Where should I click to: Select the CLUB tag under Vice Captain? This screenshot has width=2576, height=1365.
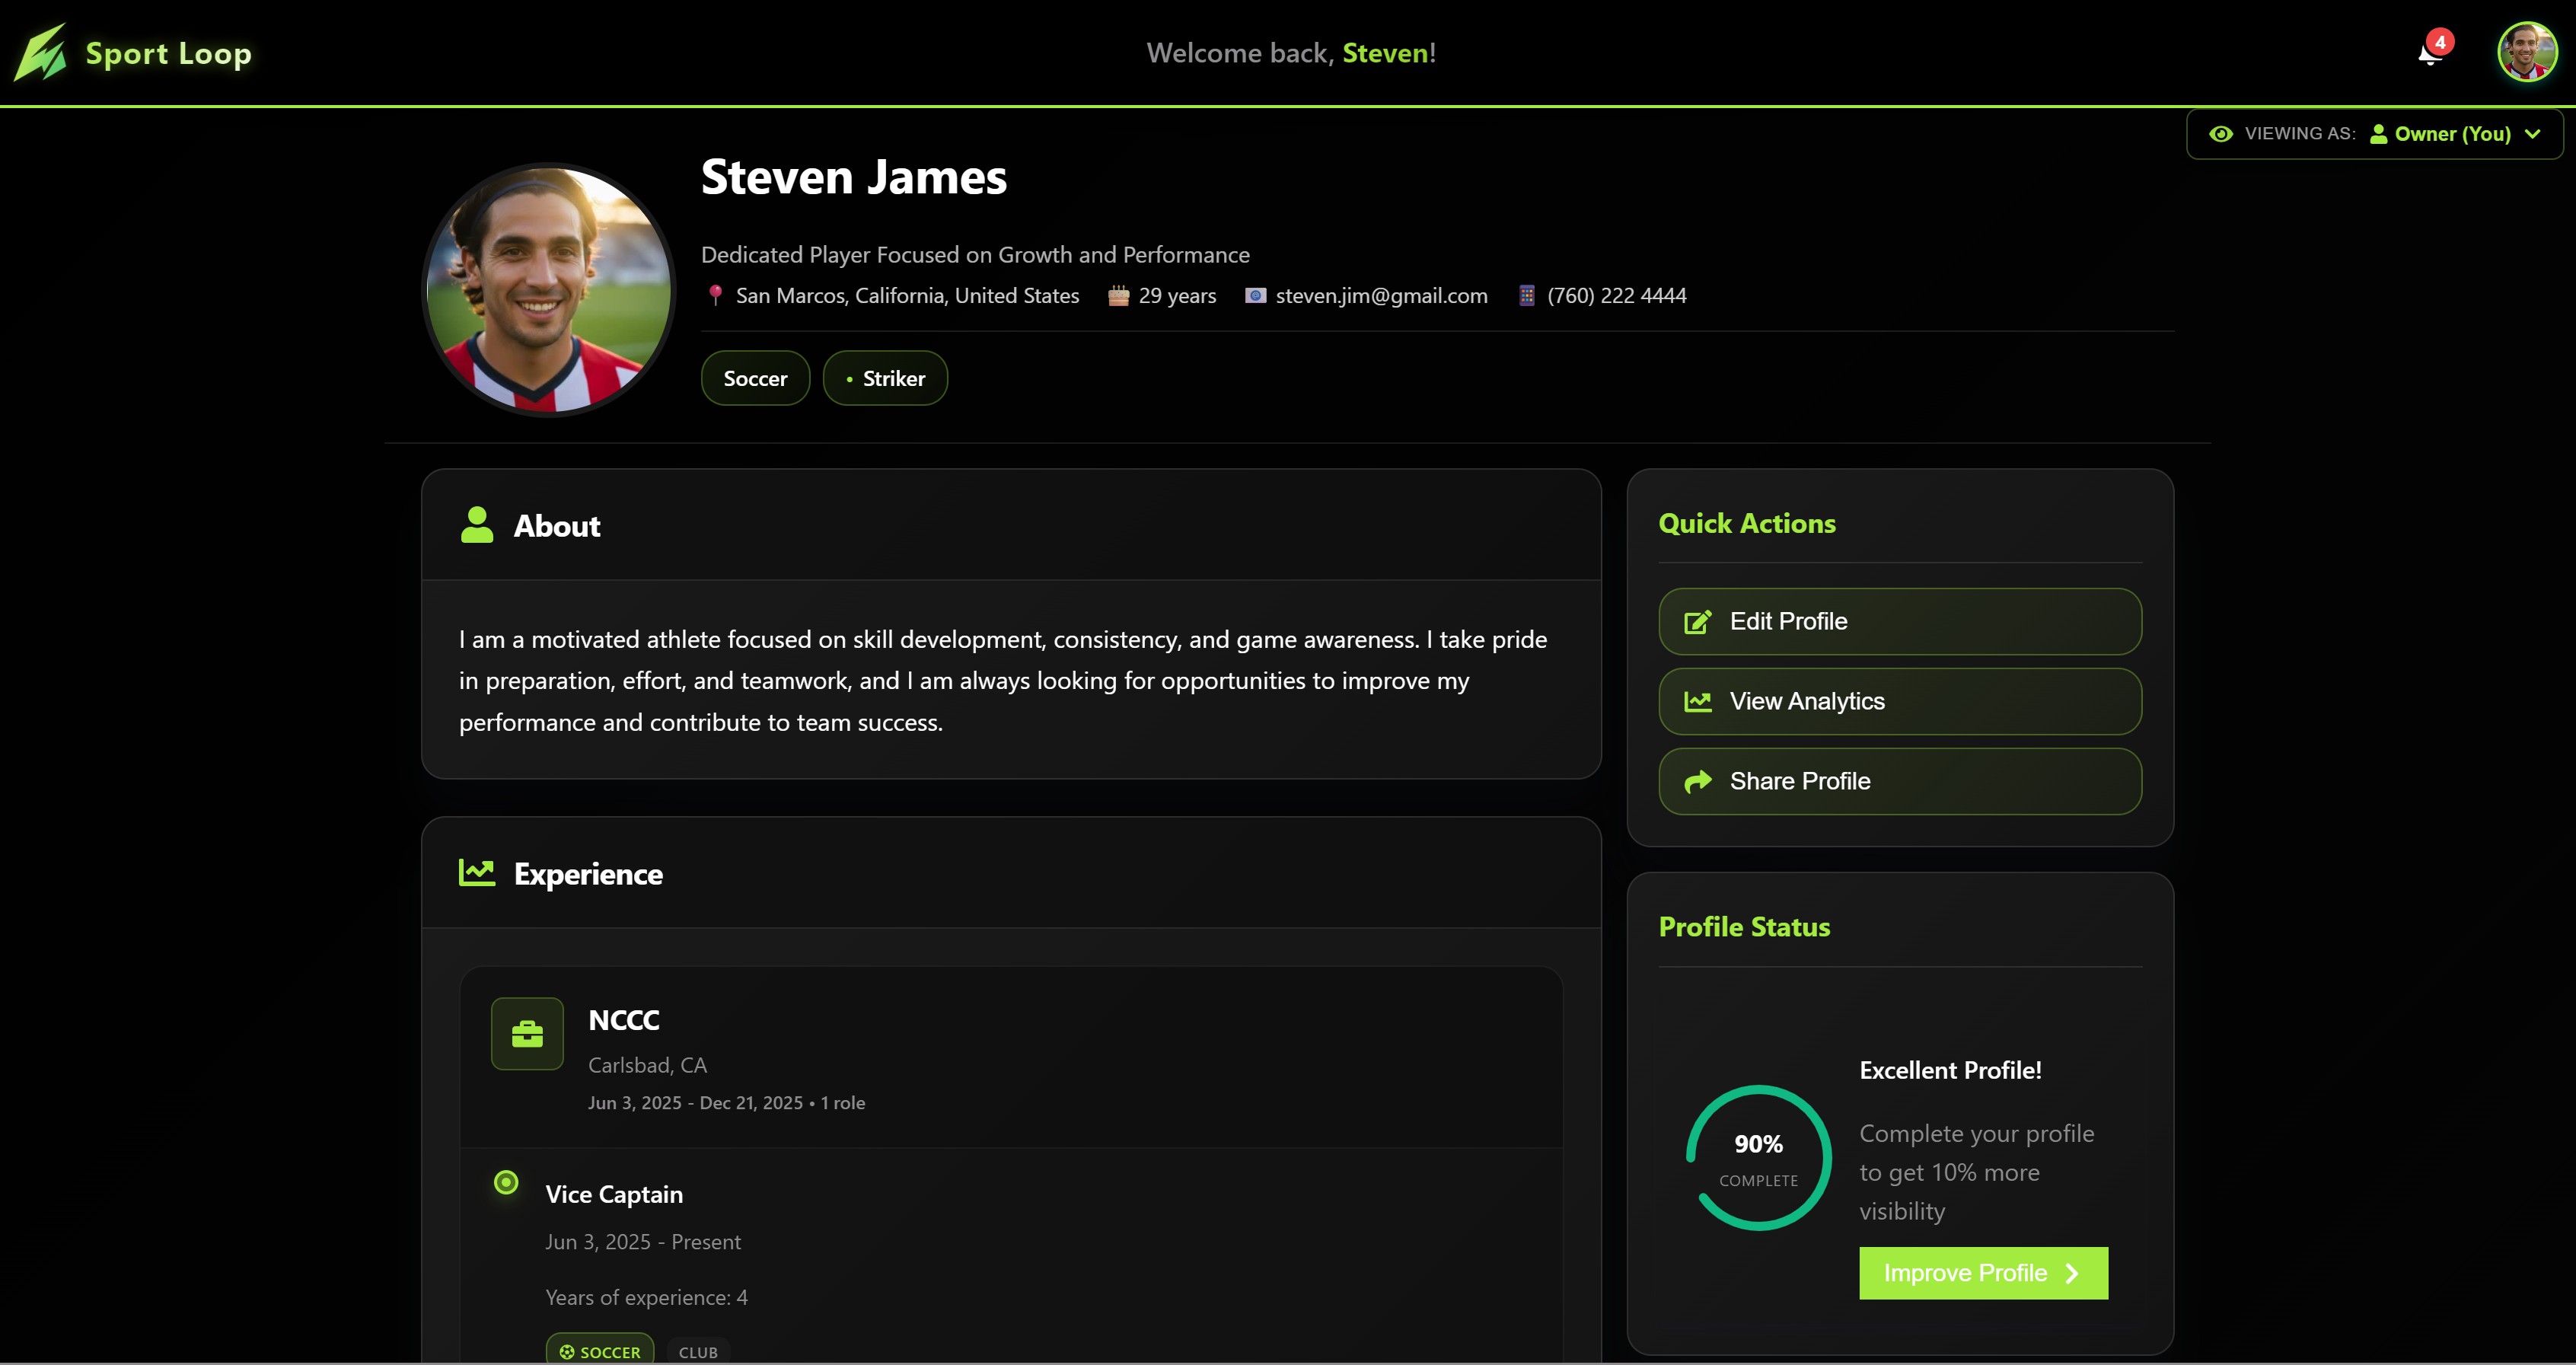[697, 1351]
